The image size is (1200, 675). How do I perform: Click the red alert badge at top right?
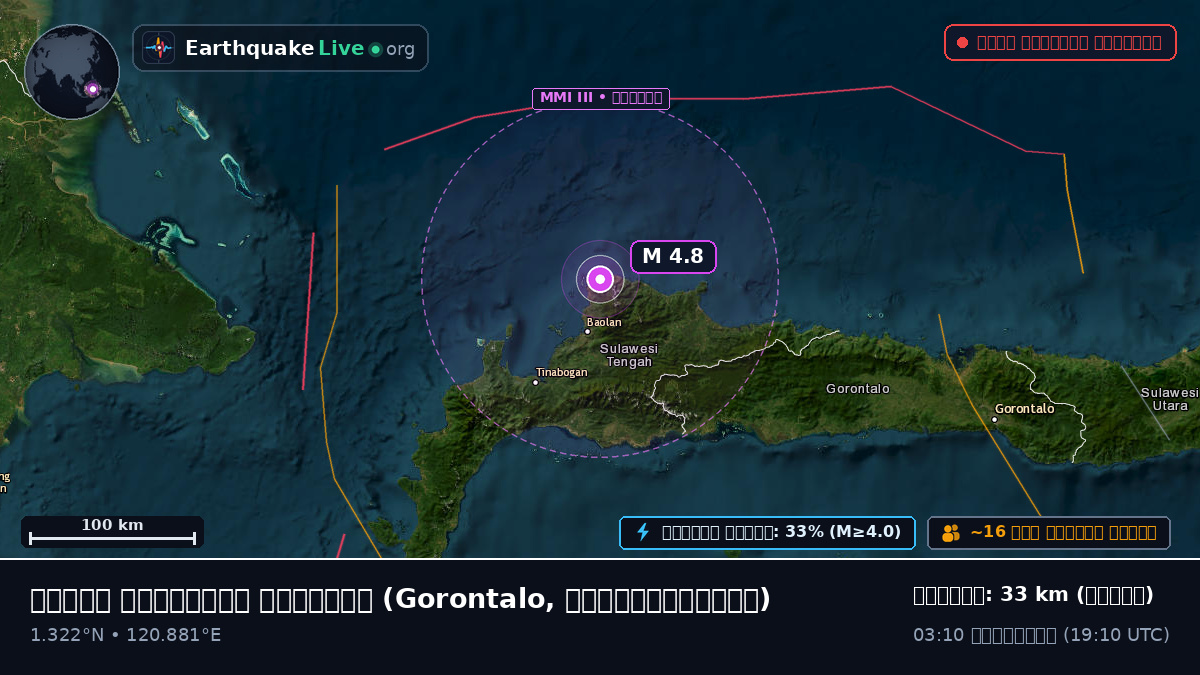click(x=1060, y=43)
